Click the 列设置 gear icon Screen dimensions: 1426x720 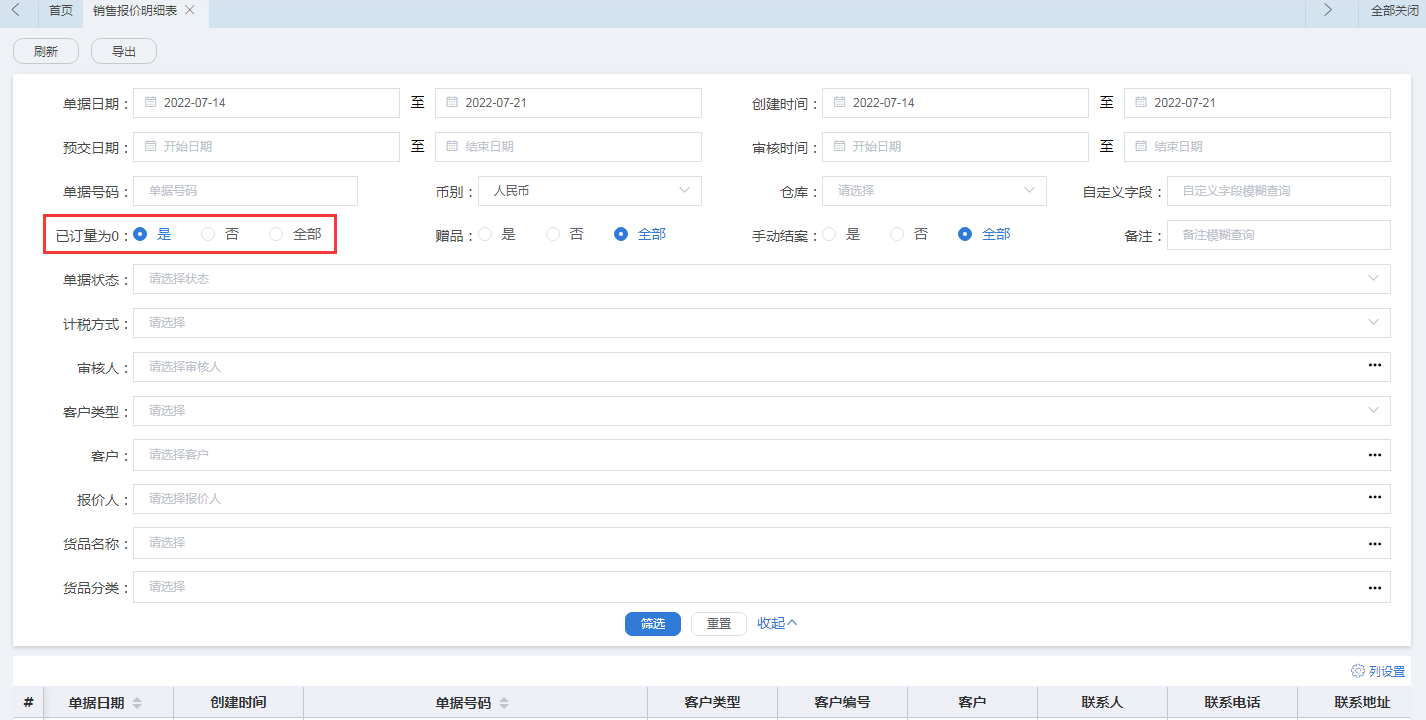[x=1358, y=671]
